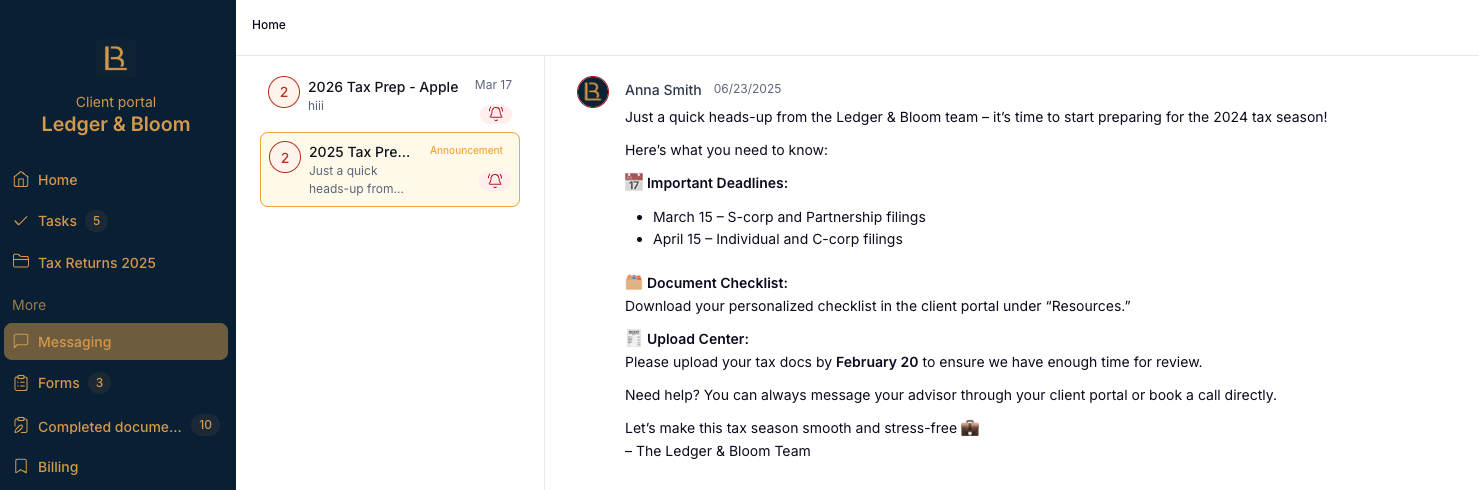Click Anna Smith's avatar in message
This screenshot has width=1479, height=490.
[x=593, y=92]
